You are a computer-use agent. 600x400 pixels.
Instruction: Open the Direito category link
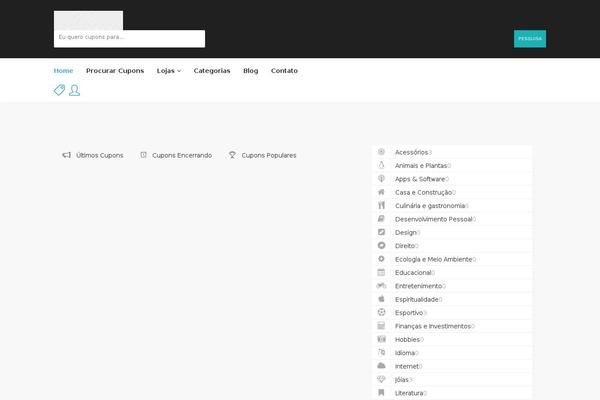pyautogui.click(x=405, y=246)
